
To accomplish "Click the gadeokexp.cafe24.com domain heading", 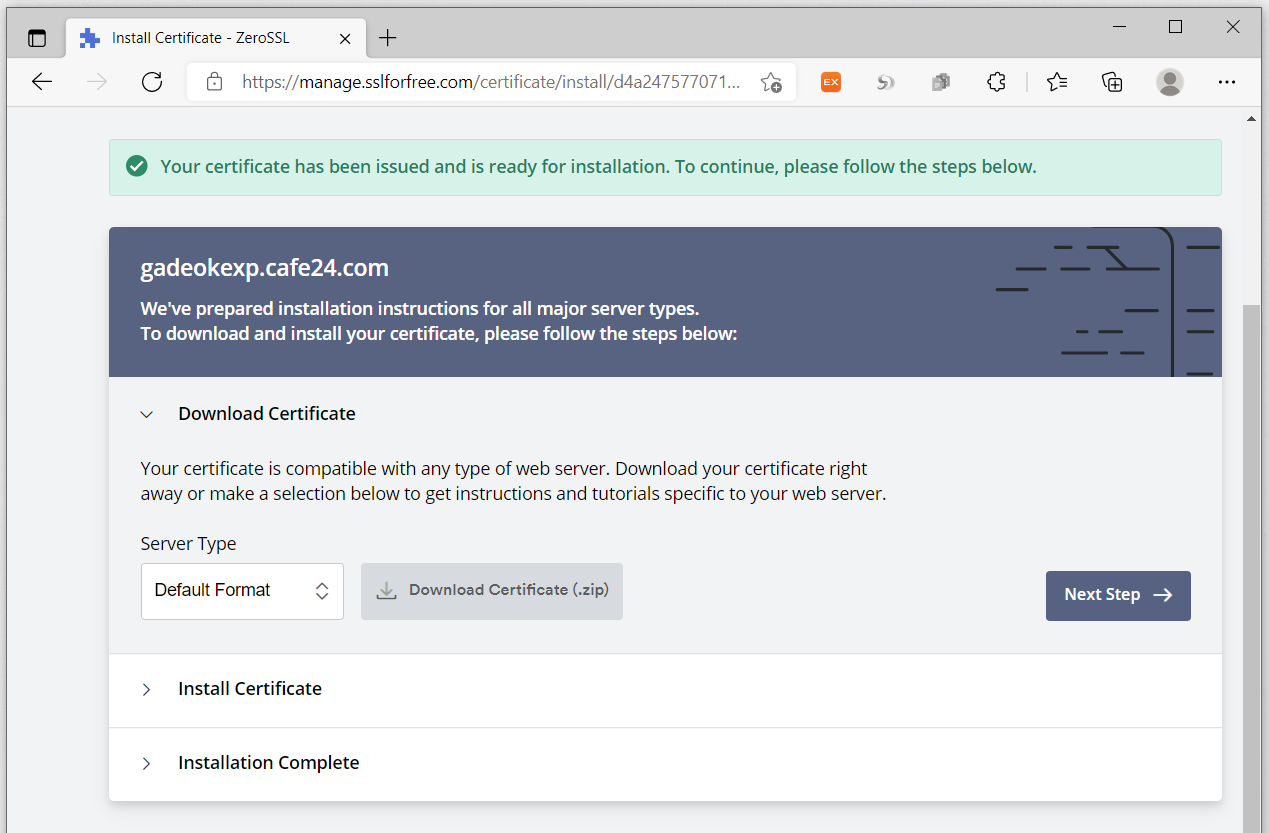I will point(265,268).
